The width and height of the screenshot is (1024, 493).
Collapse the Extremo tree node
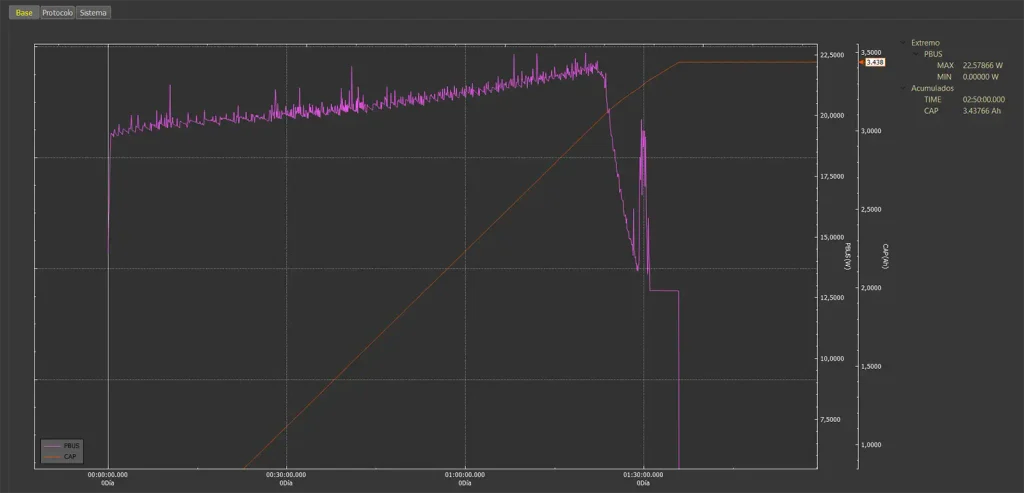coord(903,42)
